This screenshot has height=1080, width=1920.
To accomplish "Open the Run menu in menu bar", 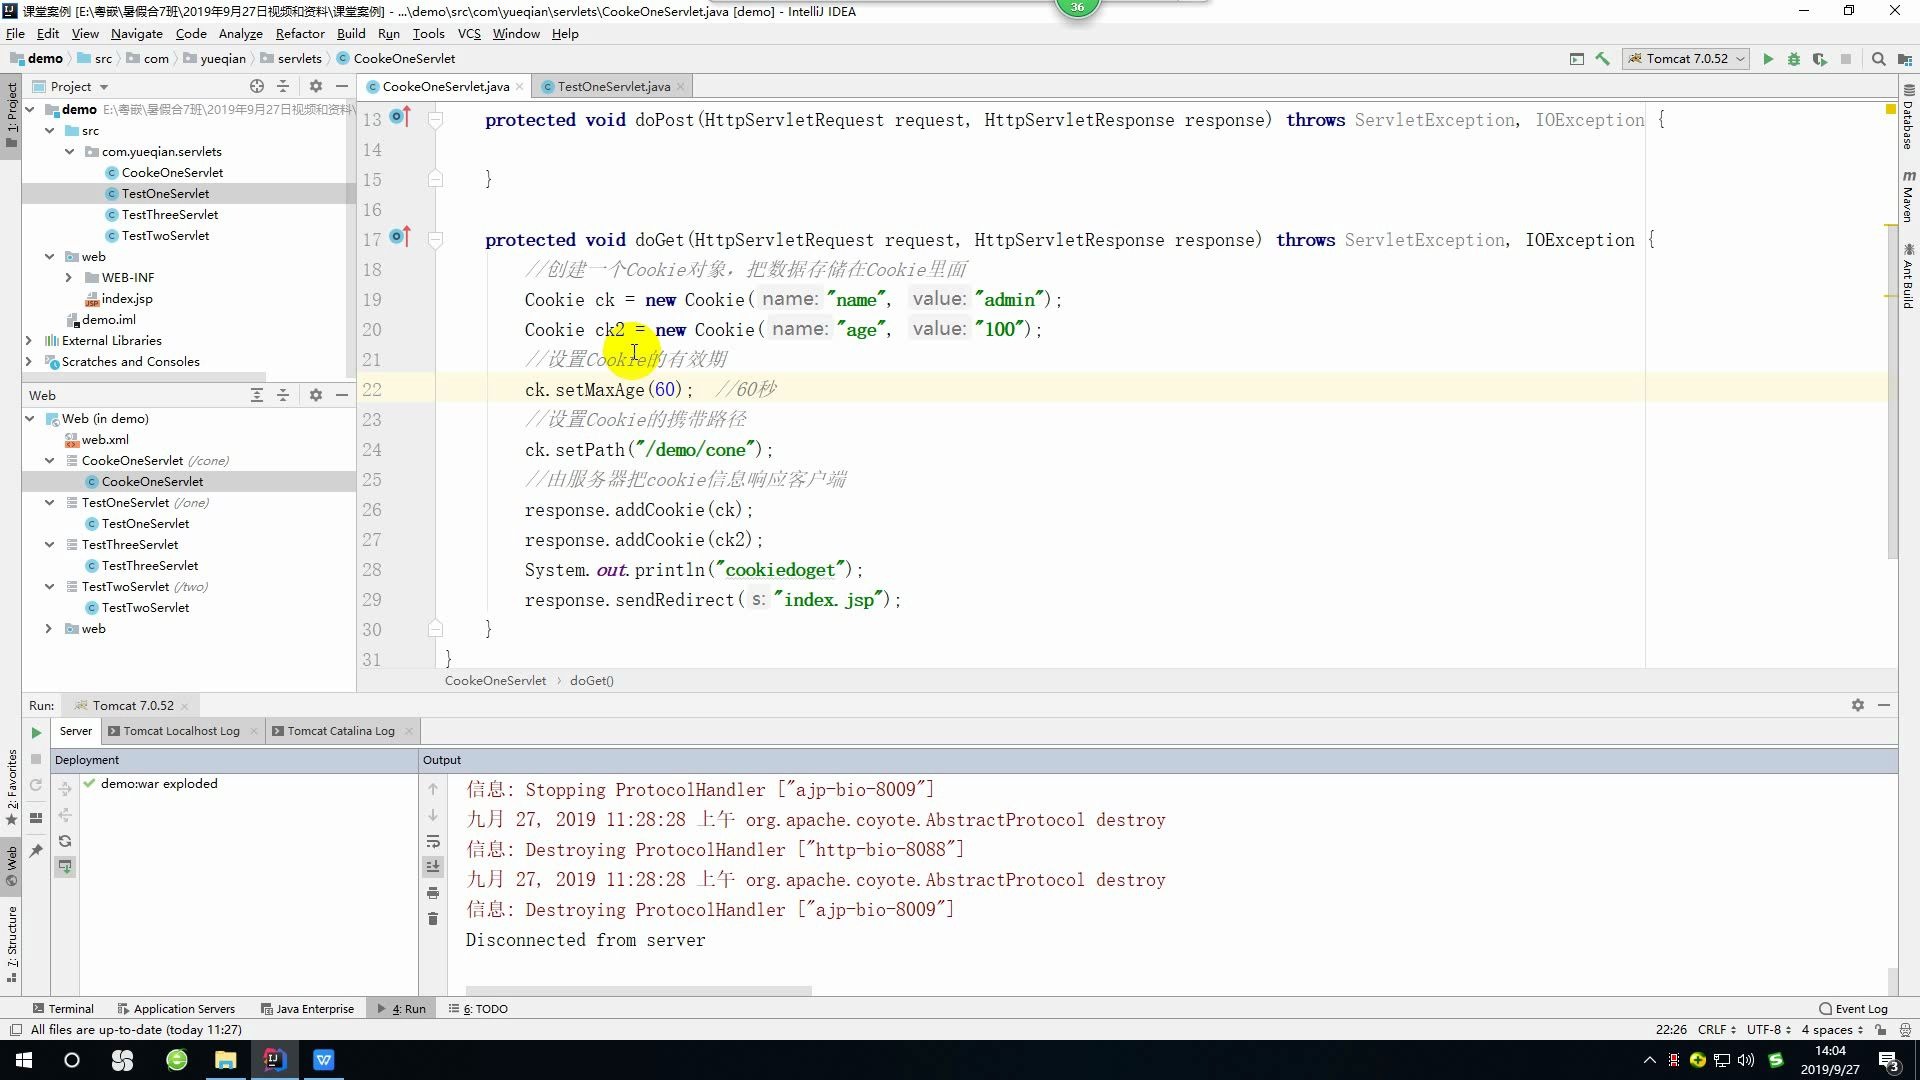I will 388,33.
